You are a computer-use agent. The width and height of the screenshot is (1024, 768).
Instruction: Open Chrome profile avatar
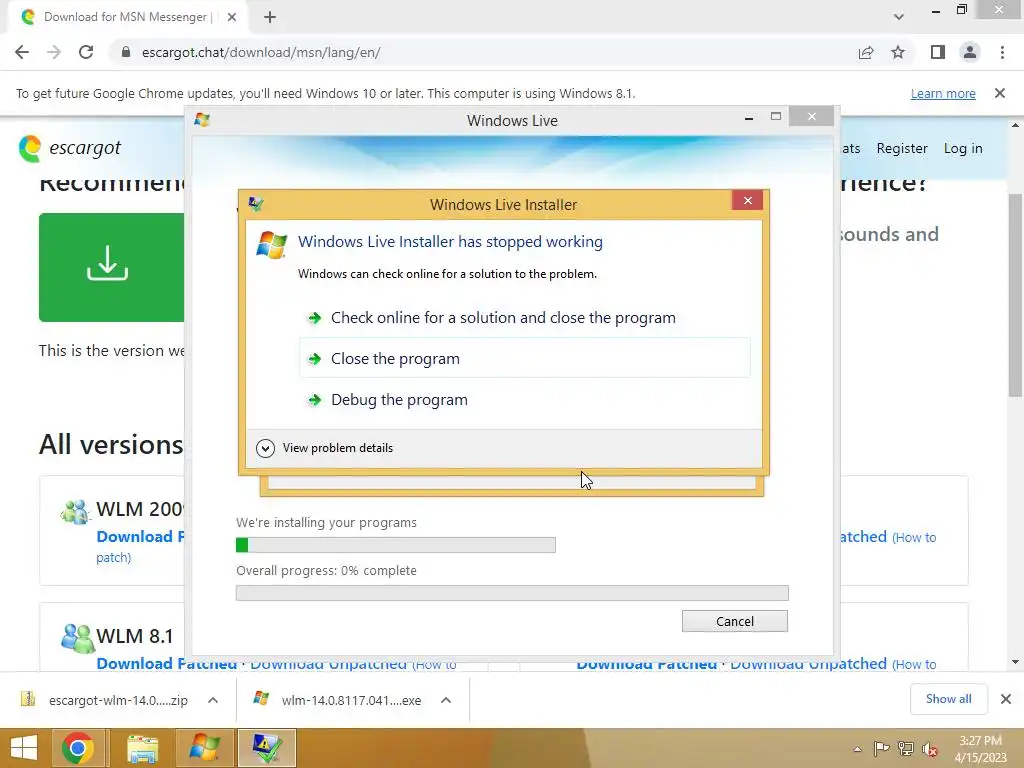point(970,52)
